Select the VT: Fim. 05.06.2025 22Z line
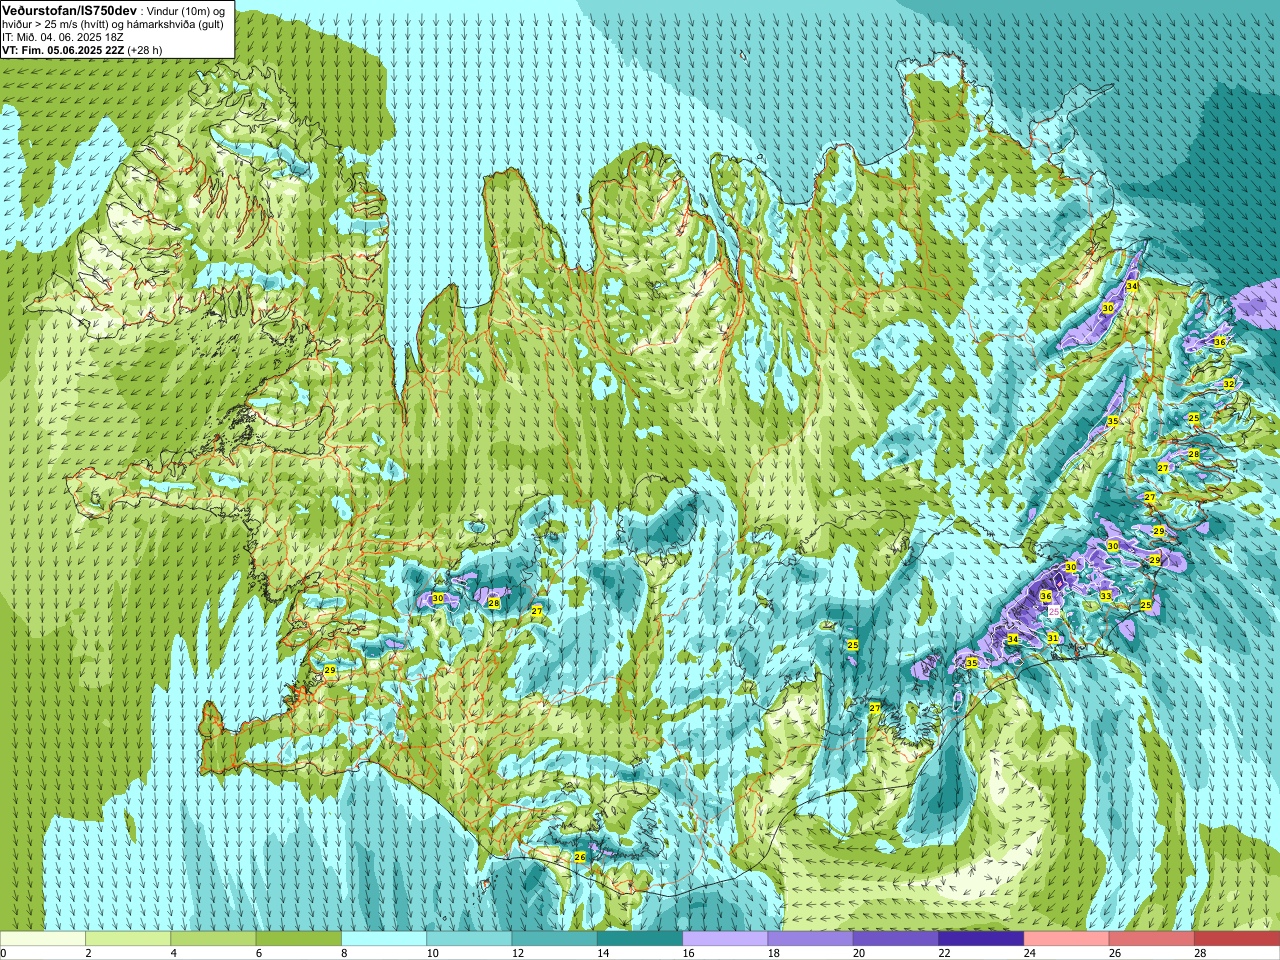Viewport: 1280px width, 960px height. pos(82,49)
